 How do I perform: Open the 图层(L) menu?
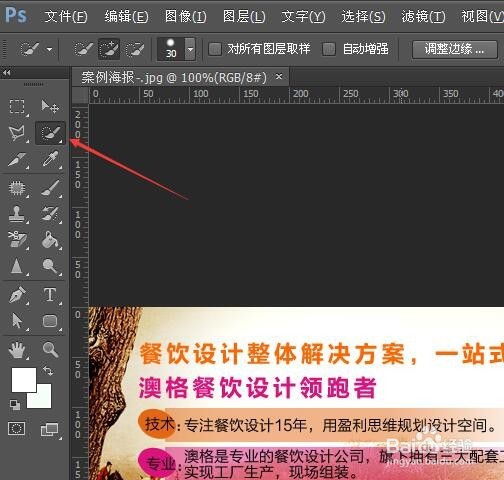pyautogui.click(x=244, y=16)
